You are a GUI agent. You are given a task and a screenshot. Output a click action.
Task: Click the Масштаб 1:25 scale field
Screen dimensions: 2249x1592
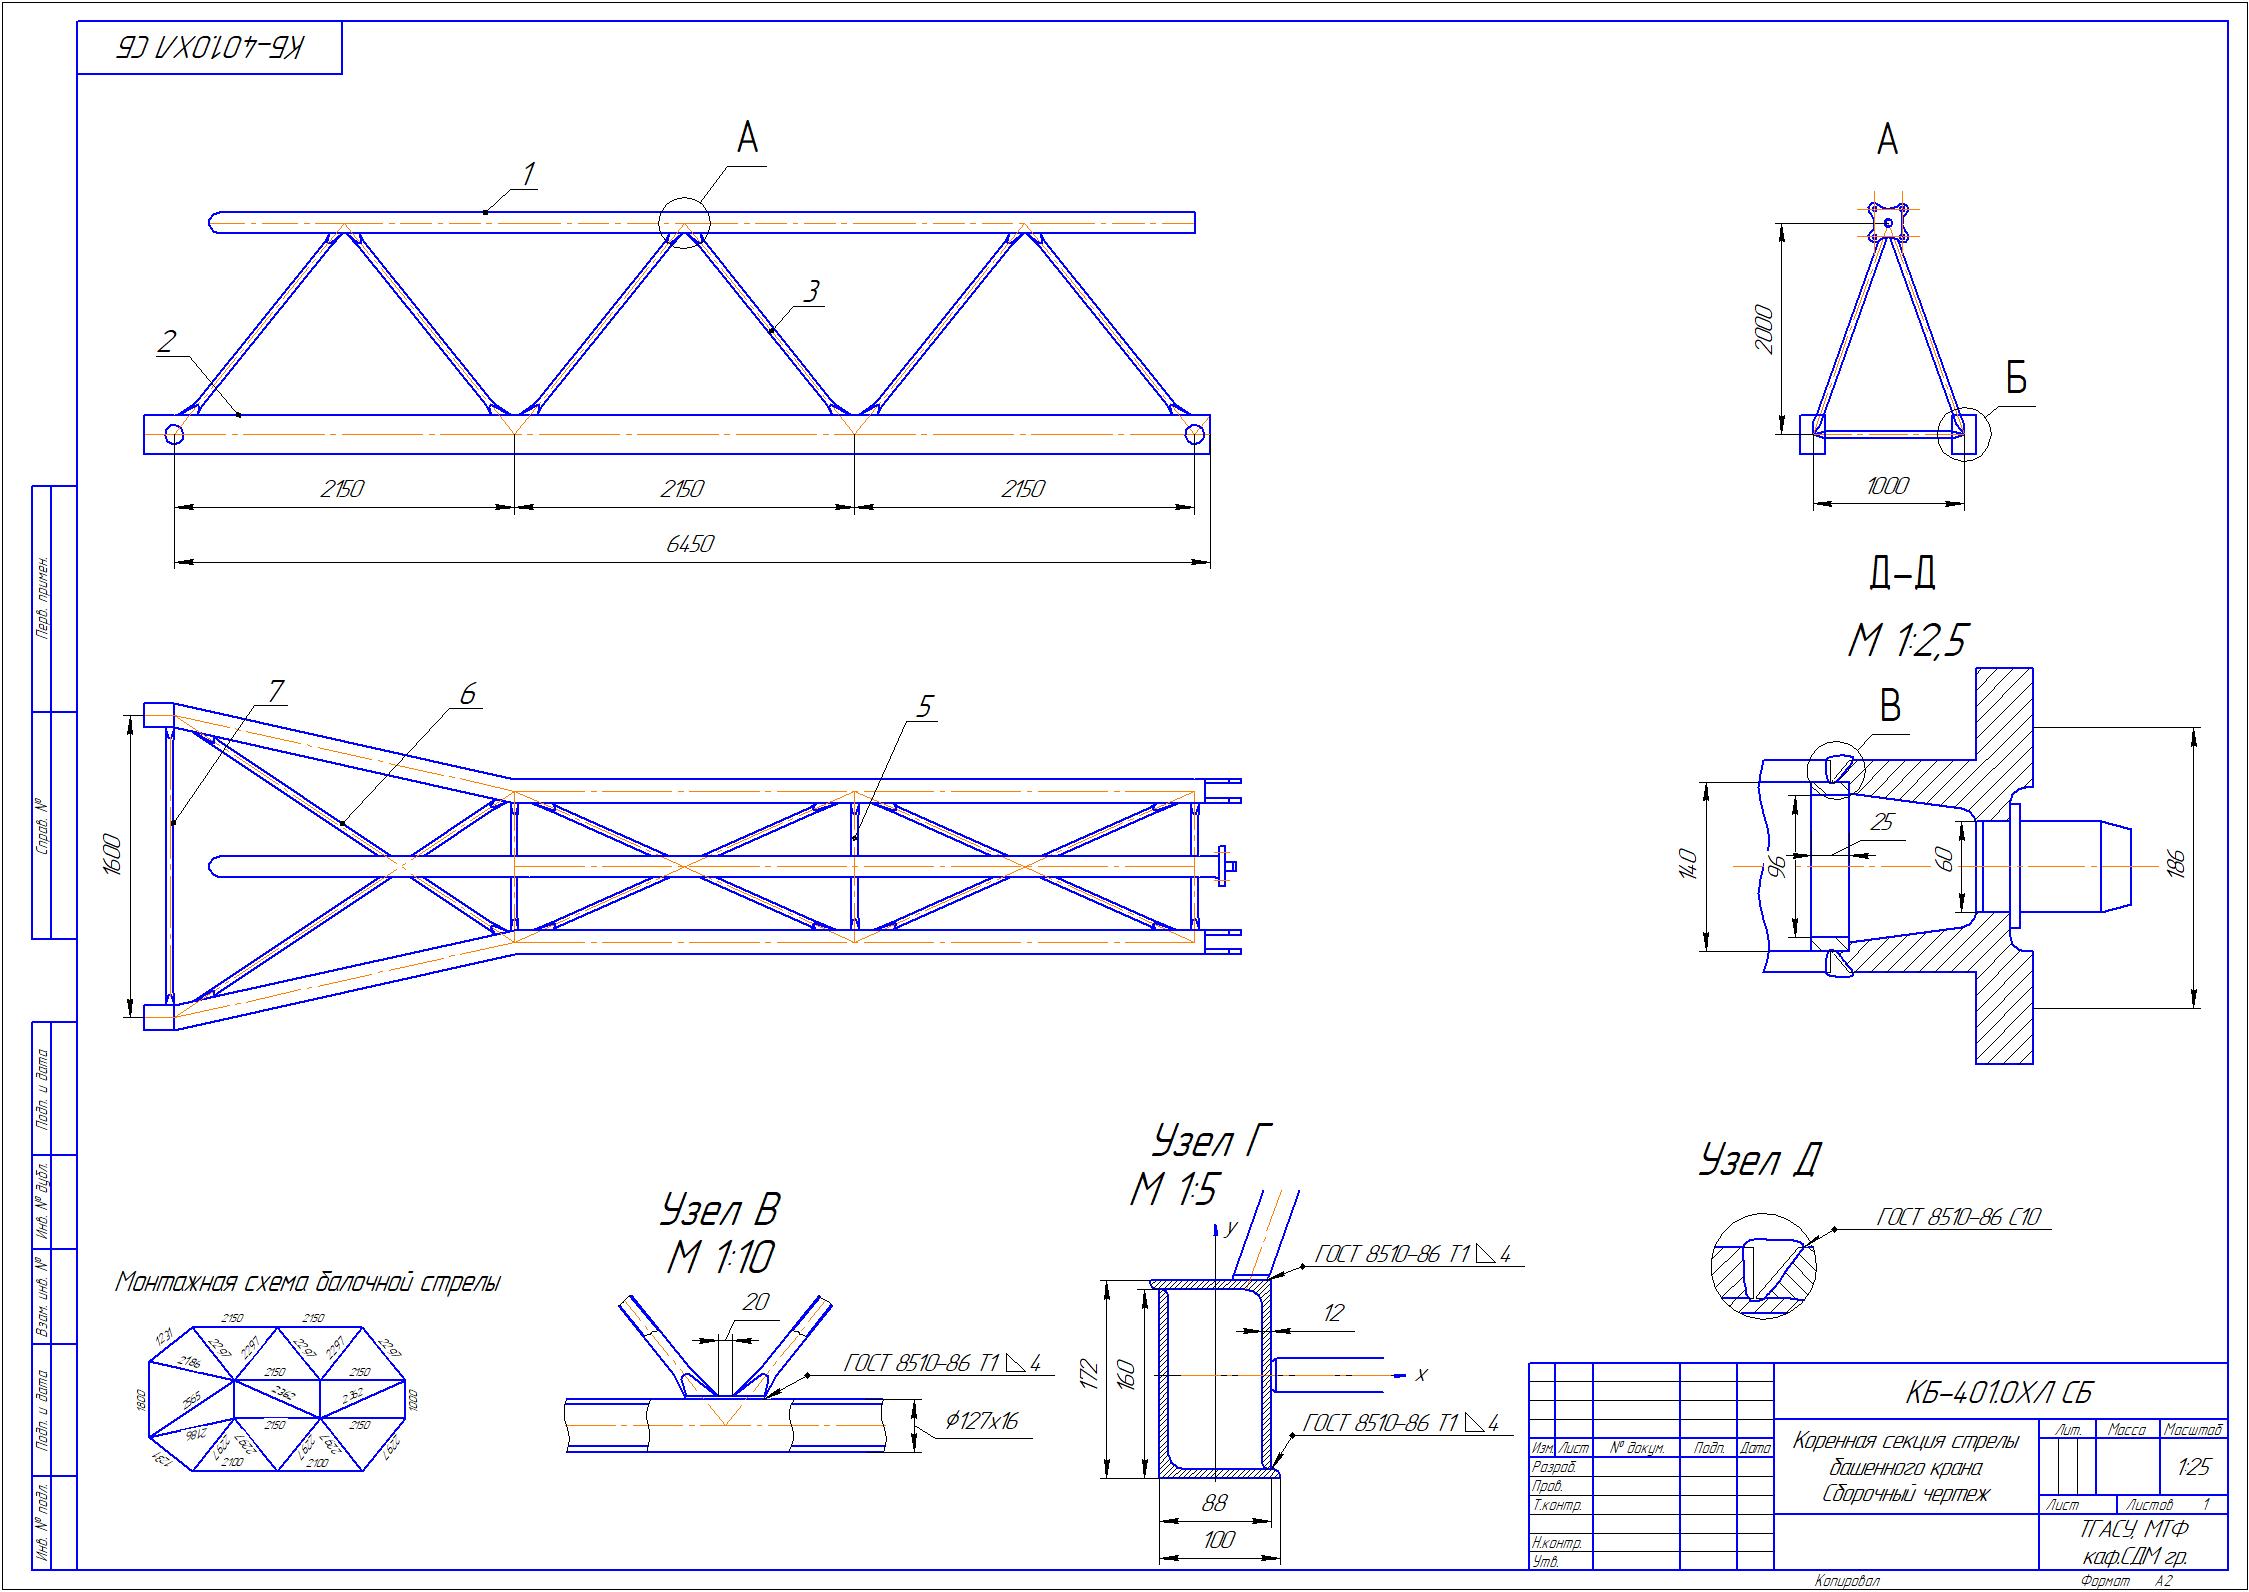tap(2187, 1477)
